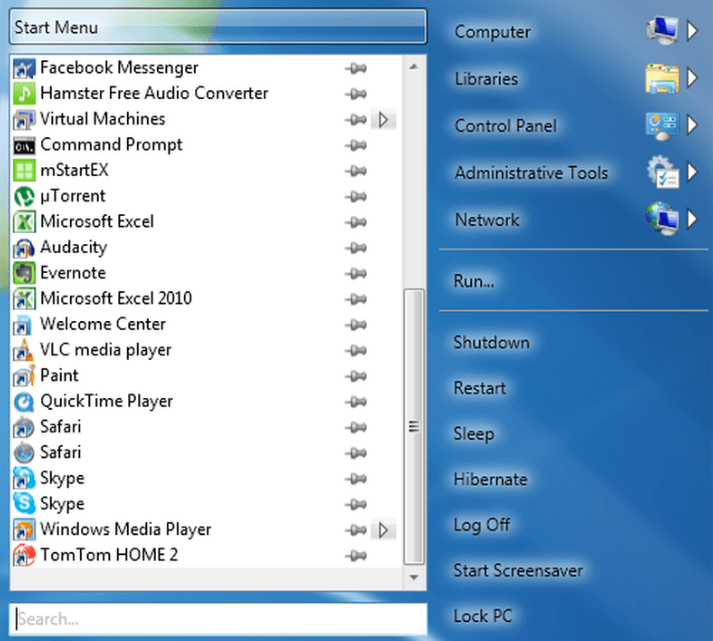Viewport: 713px width, 641px height.
Task: Pin Facebook Messenger using its pushpin
Action: click(x=356, y=69)
